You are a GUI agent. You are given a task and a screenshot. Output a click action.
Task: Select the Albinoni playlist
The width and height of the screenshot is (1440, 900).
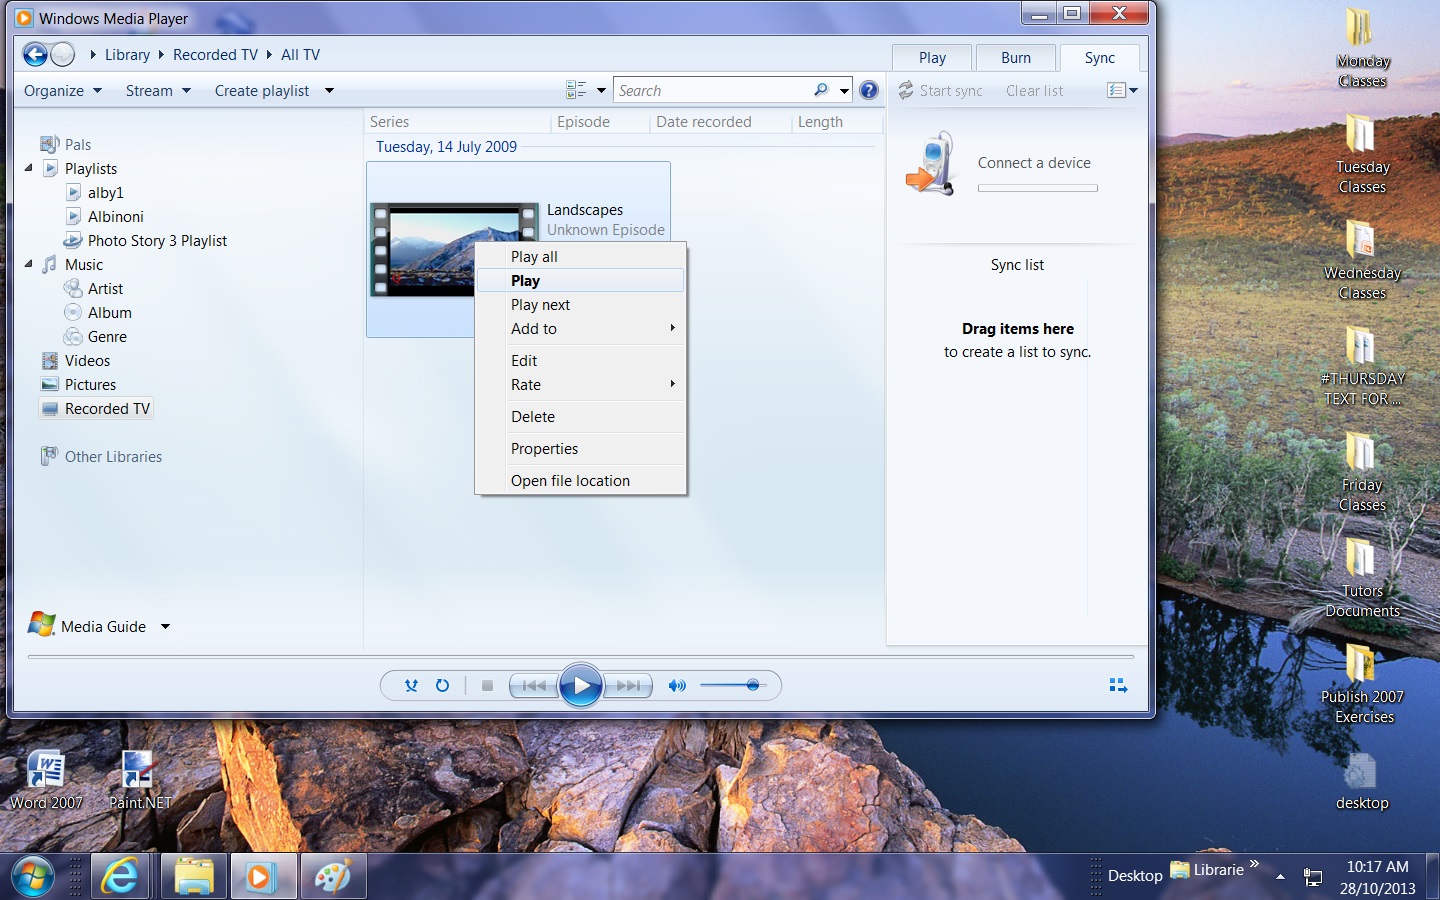pos(105,216)
